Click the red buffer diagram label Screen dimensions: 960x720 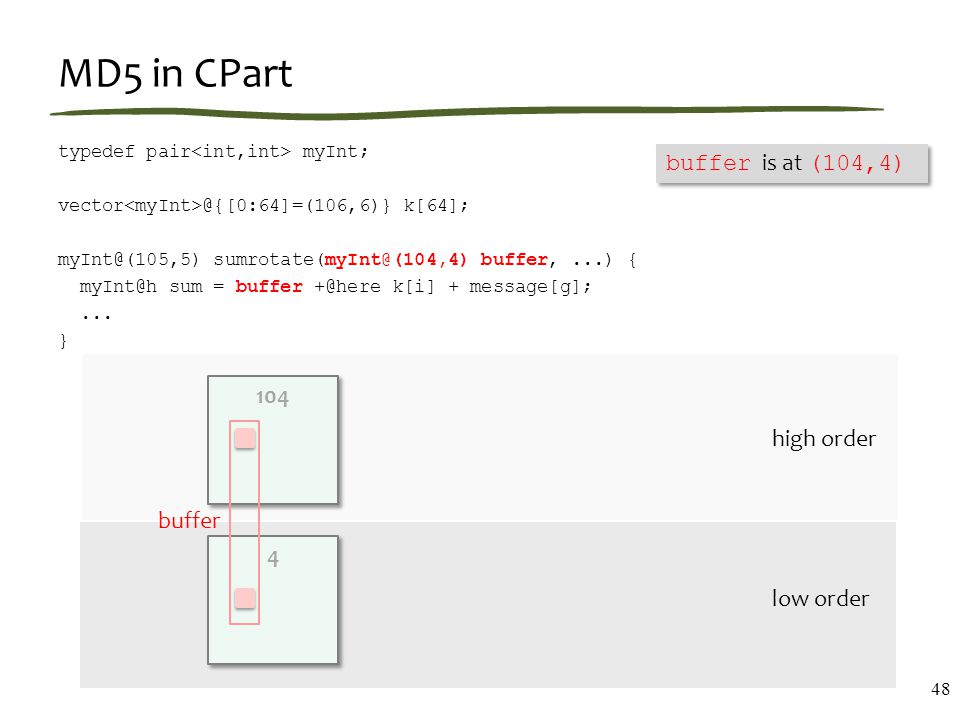click(189, 520)
